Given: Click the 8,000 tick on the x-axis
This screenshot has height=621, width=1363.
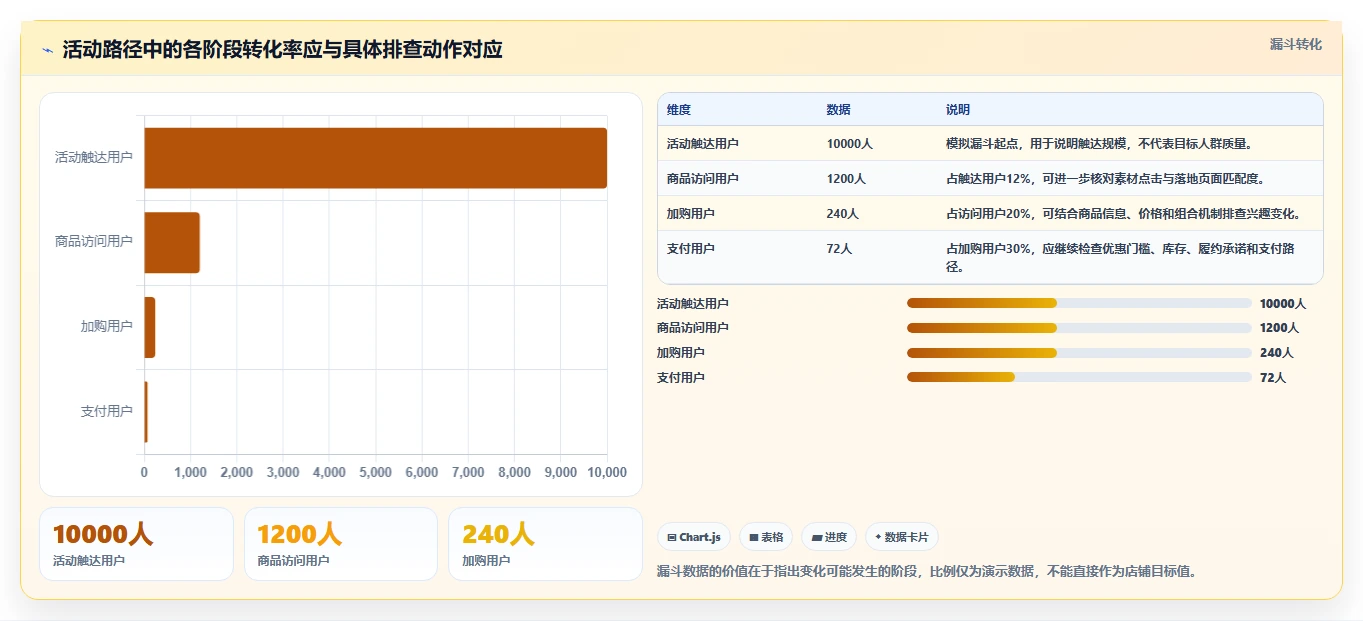Looking at the screenshot, I should tap(514, 472).
